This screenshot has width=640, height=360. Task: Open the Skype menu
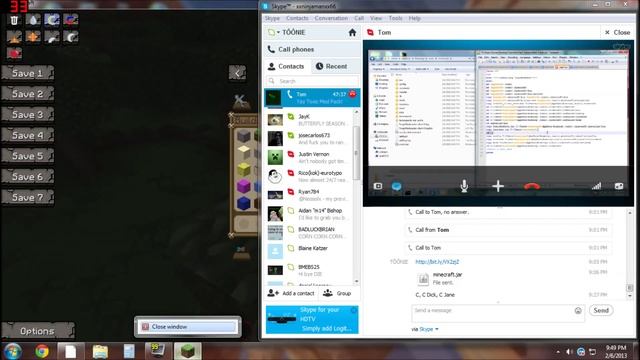pyautogui.click(x=272, y=18)
